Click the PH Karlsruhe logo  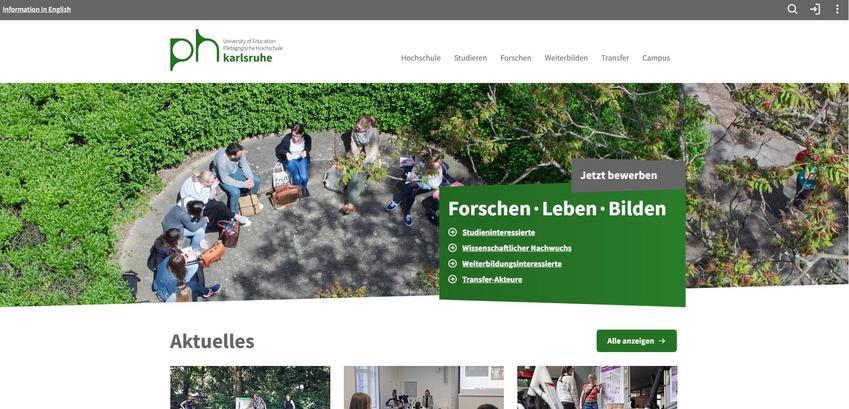pyautogui.click(x=226, y=50)
